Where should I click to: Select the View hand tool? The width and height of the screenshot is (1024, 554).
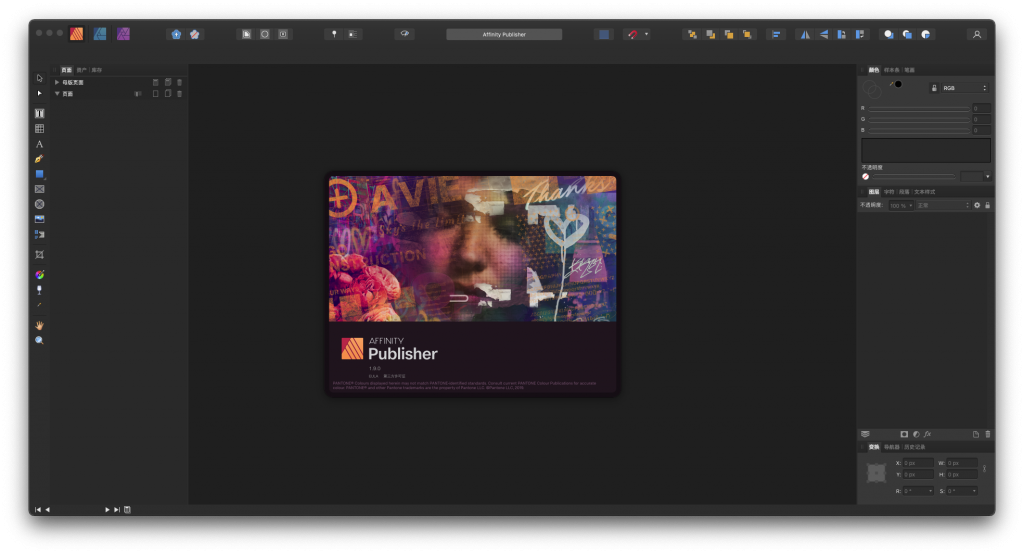click(39, 325)
